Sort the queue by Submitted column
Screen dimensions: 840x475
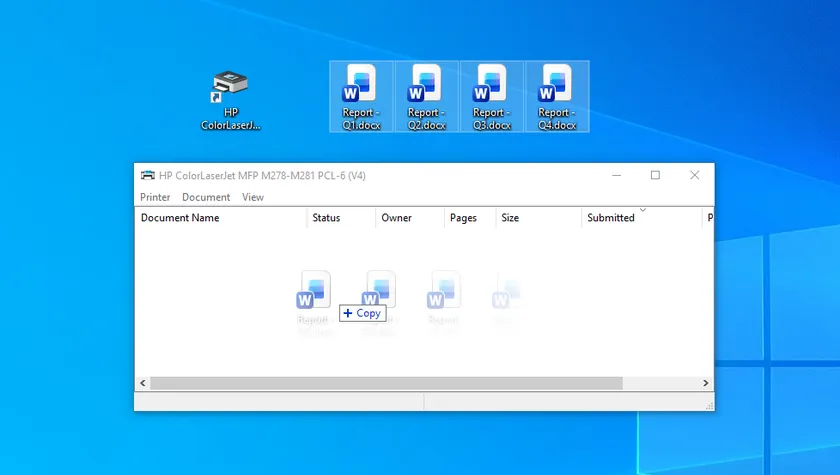tap(641, 217)
